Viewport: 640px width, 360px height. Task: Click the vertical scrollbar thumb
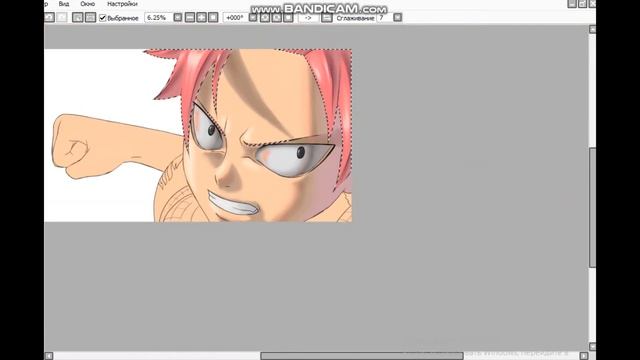(x=592, y=208)
